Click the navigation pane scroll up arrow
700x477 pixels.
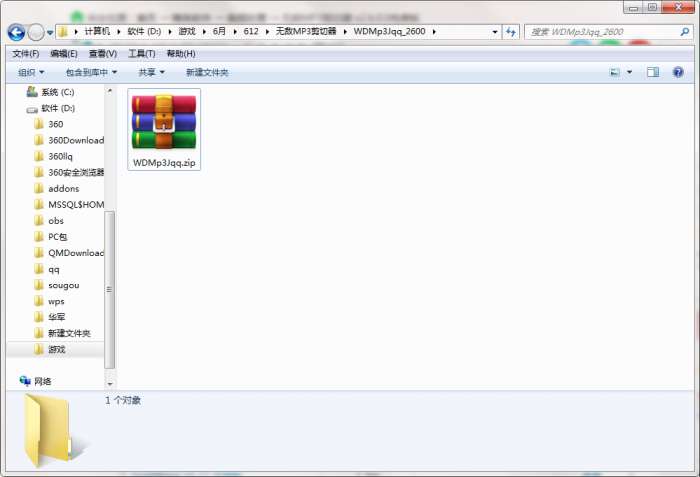point(110,91)
